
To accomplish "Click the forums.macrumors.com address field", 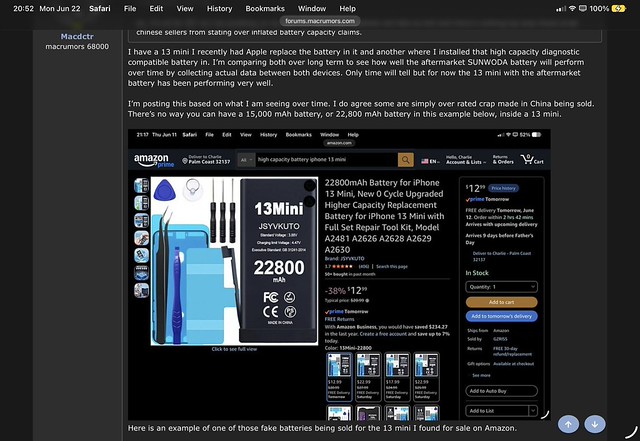I will 320,21.
